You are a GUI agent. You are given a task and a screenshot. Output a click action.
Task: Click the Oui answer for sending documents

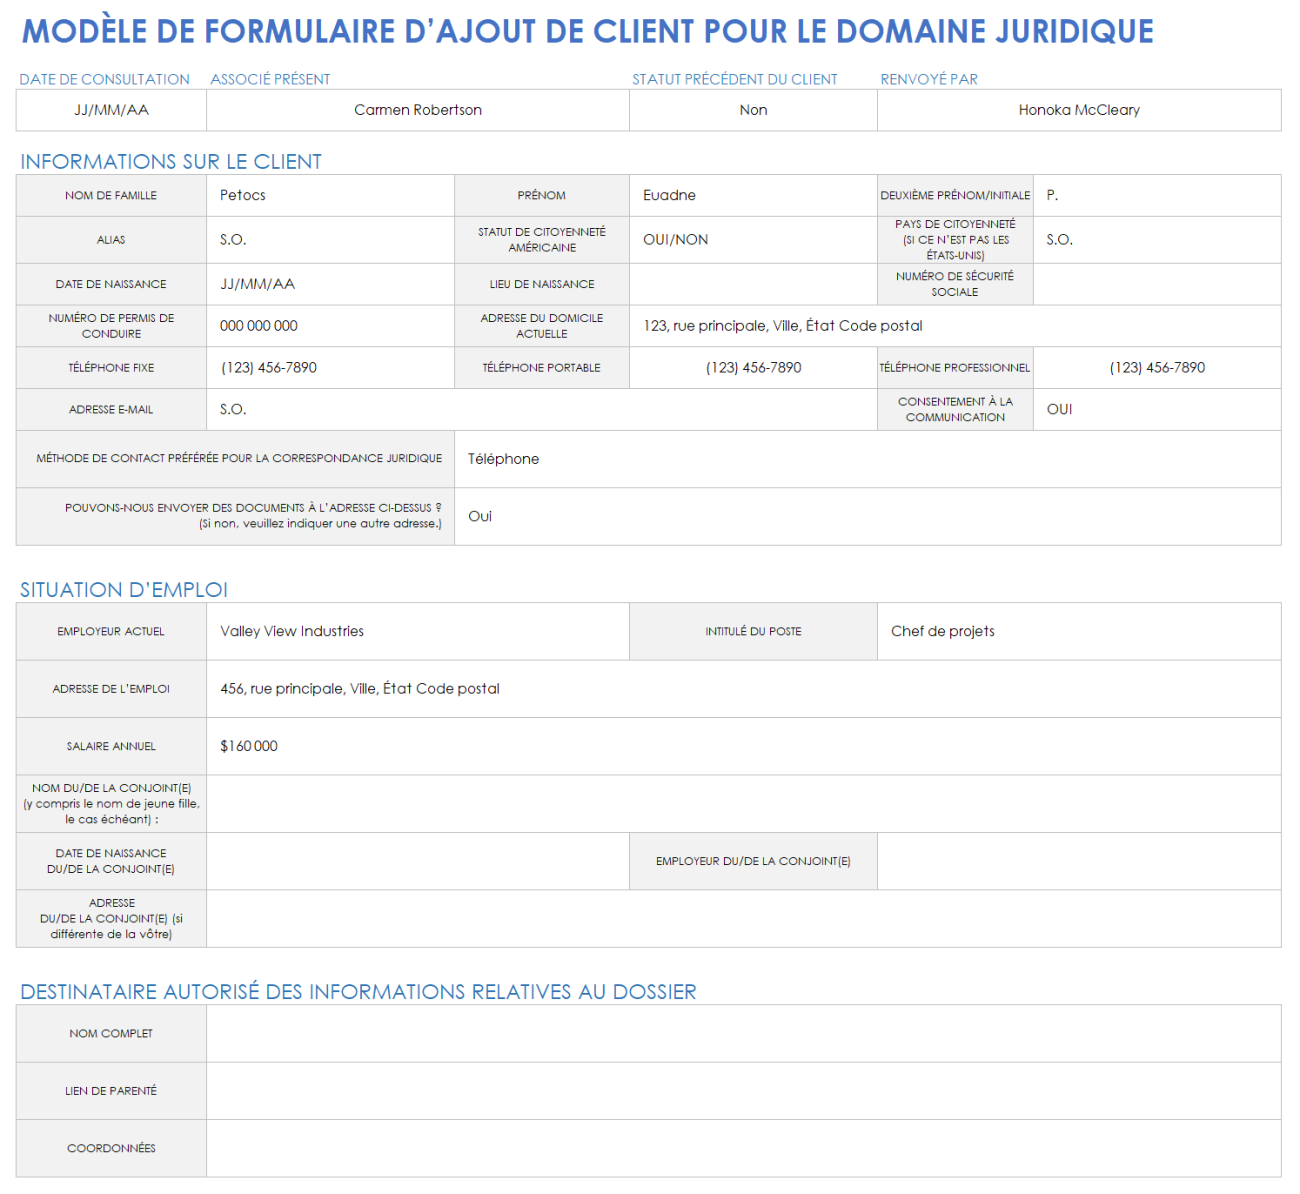870,516
